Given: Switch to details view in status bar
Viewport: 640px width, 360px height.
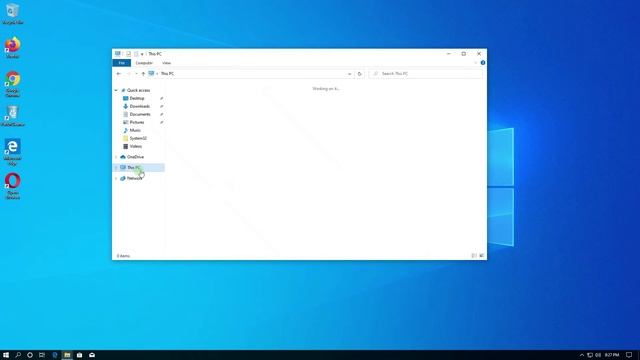Looking at the screenshot, I should click(x=474, y=256).
